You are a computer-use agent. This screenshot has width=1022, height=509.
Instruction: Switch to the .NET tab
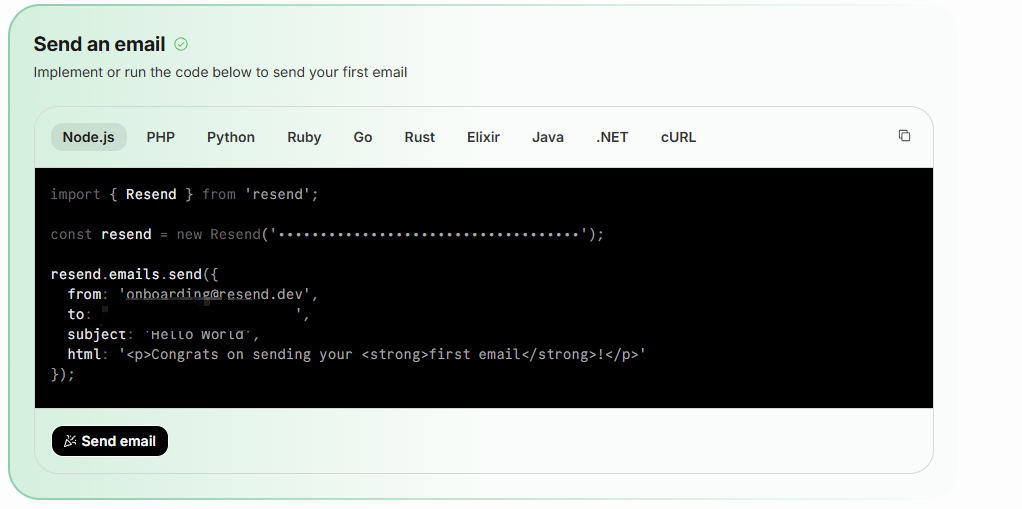click(x=612, y=137)
